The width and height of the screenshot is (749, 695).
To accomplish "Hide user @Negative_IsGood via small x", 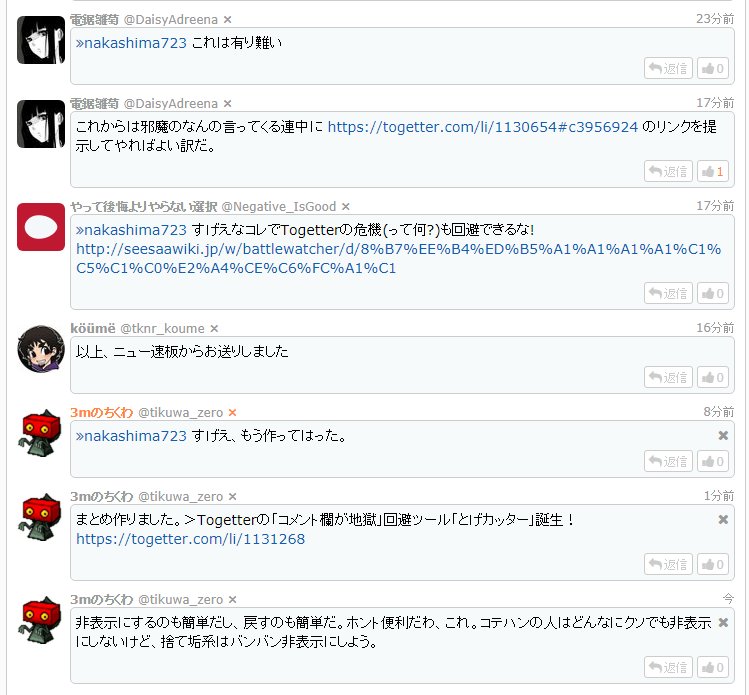I will pyautogui.click(x=346, y=207).
